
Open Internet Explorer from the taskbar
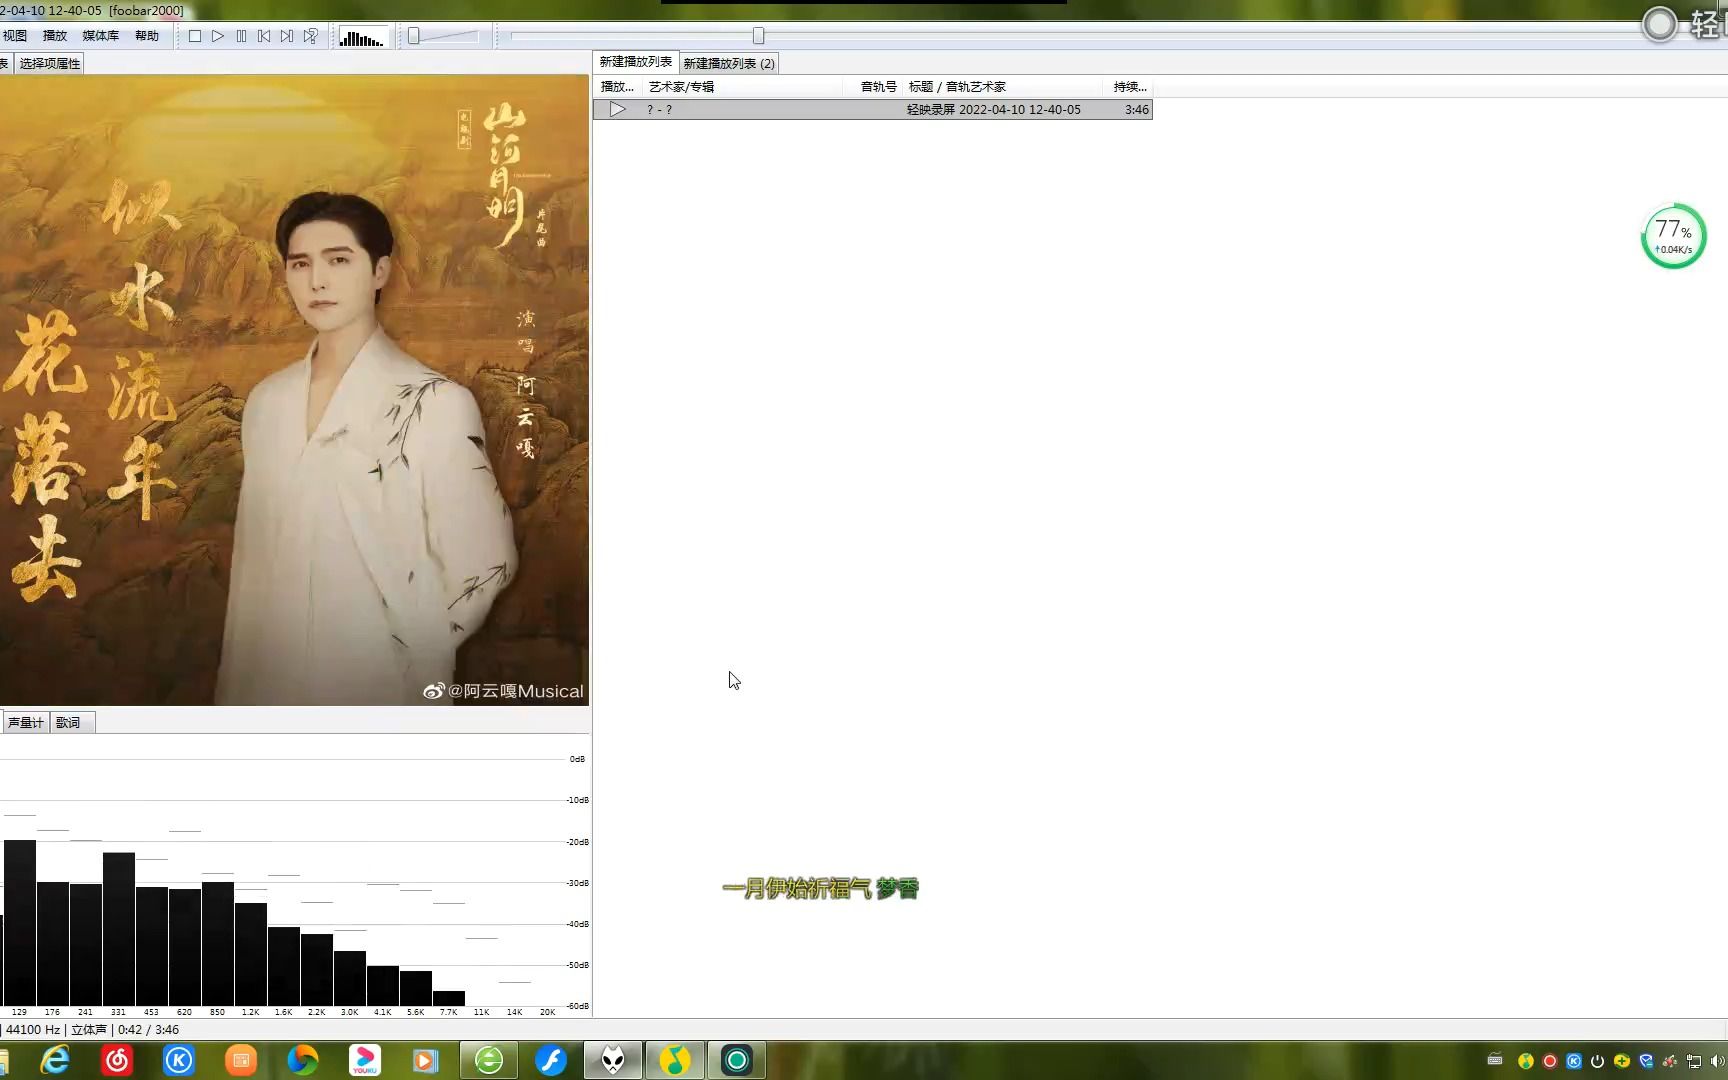55,1060
